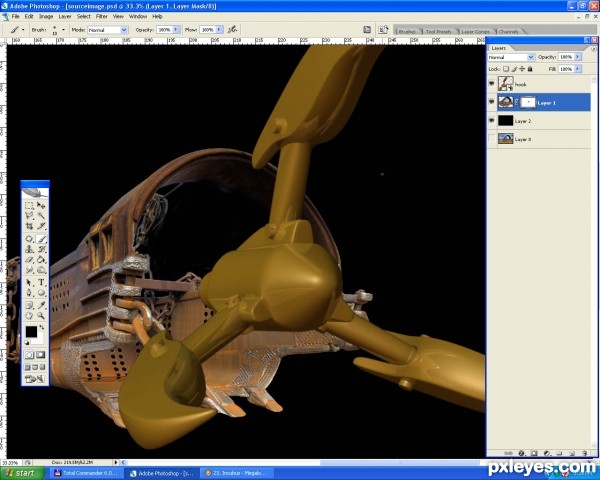Switch to Quick Mask Mode

coord(40,355)
